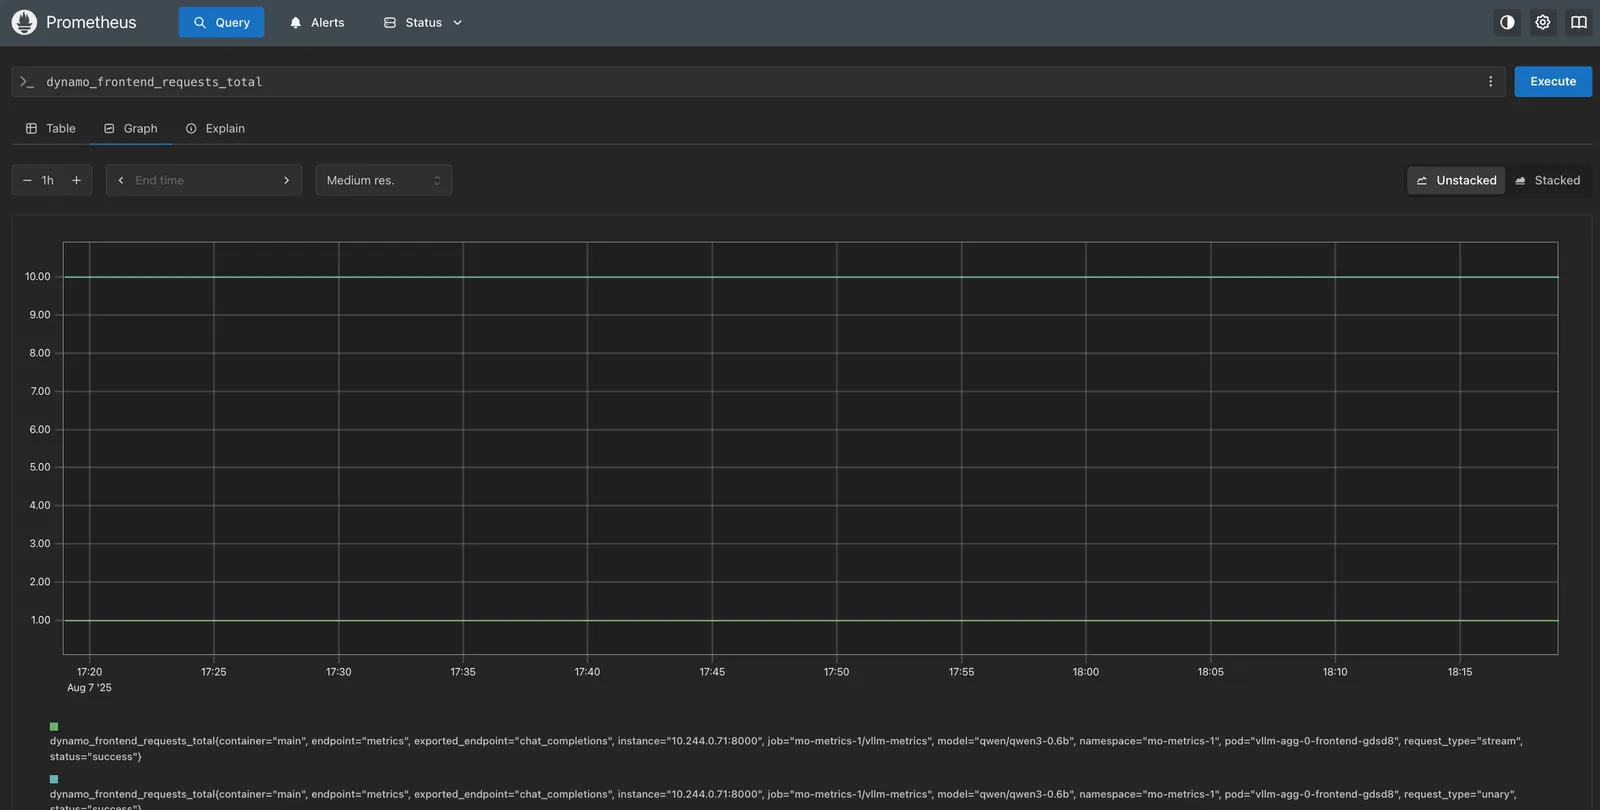Click the 1h range value

[x=48, y=180]
